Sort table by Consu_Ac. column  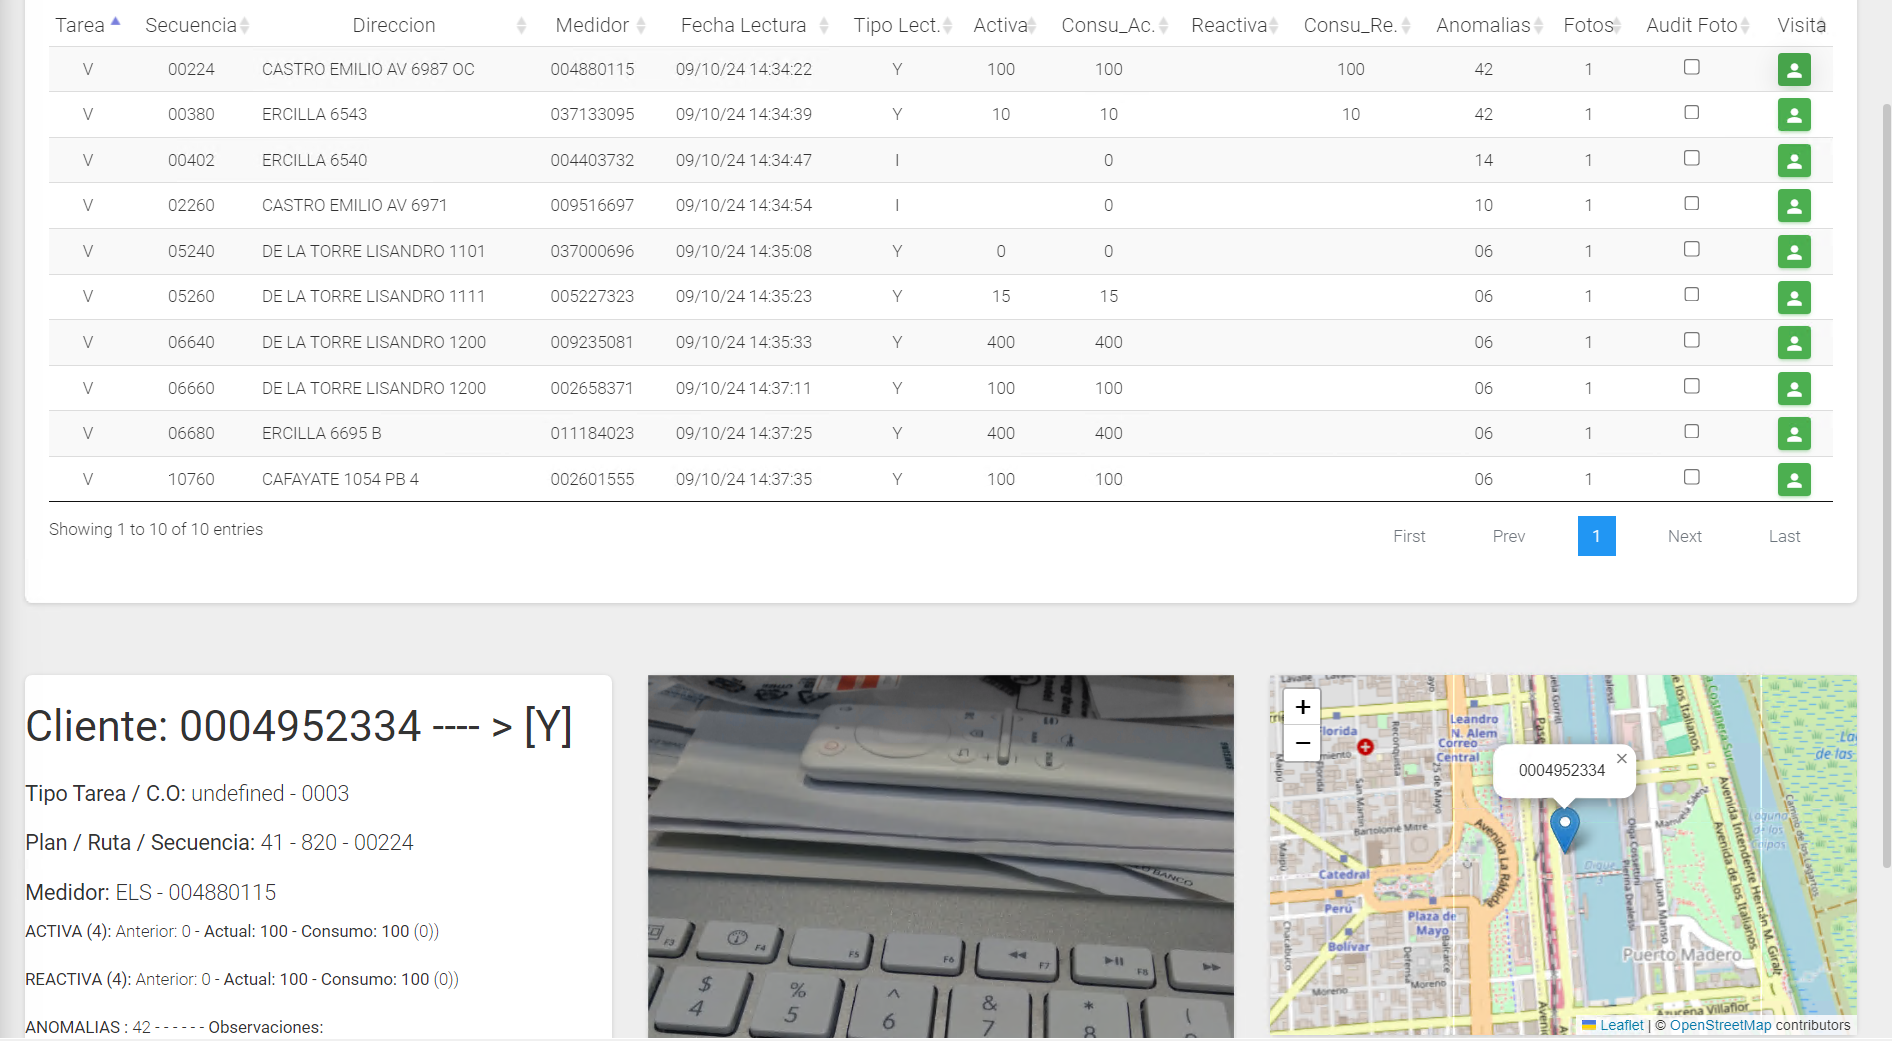1114,25
